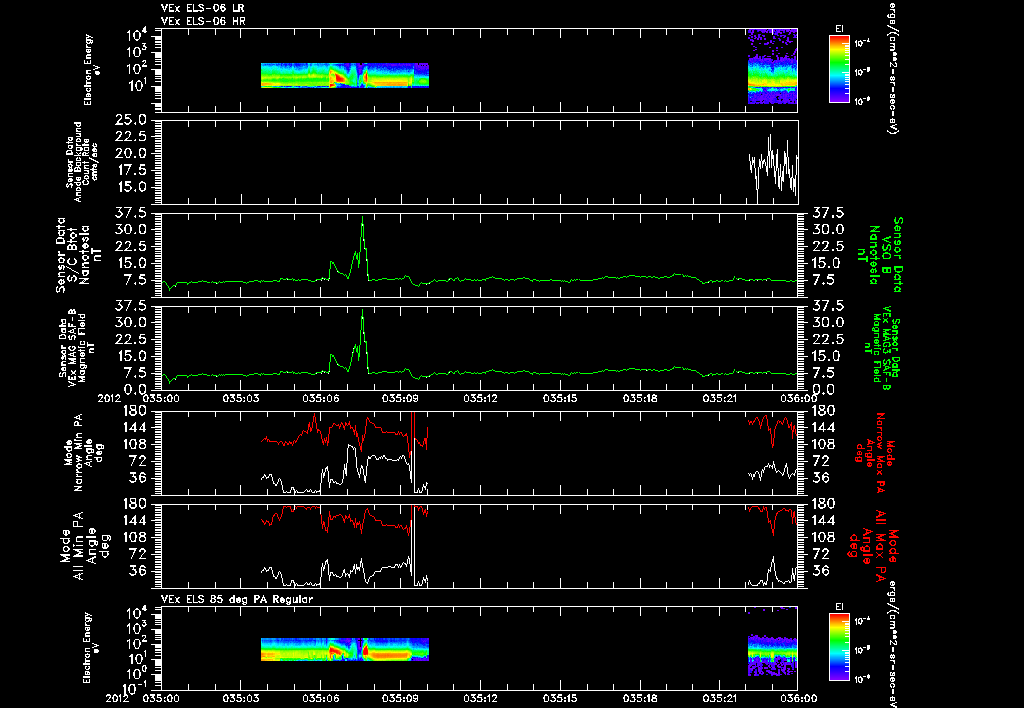This screenshot has height=708, width=1024.
Task: Select the "VEx ELS 85 deg PA Regular" title
Action: [236, 599]
